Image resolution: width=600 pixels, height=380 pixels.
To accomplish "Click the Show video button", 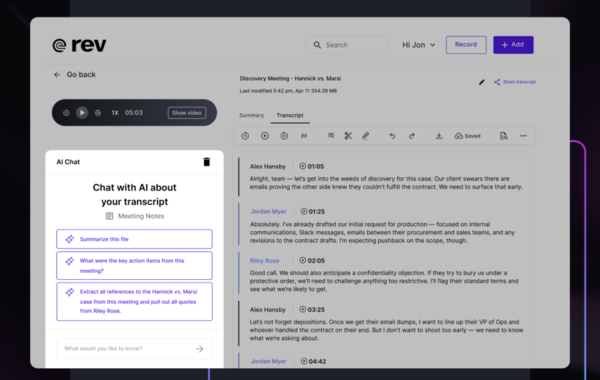I will tap(187, 113).
